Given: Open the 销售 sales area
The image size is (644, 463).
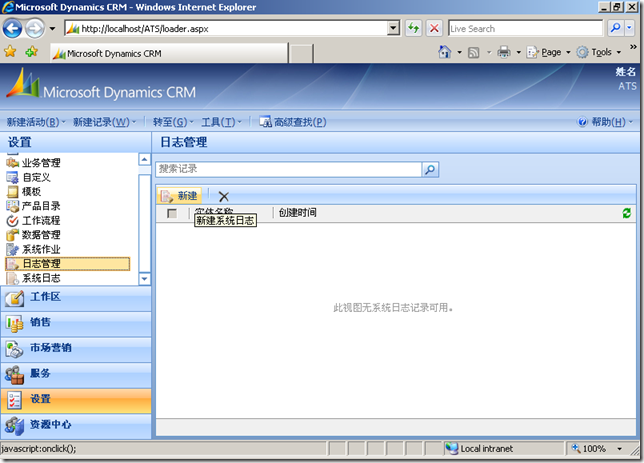Looking at the screenshot, I should tap(76, 324).
